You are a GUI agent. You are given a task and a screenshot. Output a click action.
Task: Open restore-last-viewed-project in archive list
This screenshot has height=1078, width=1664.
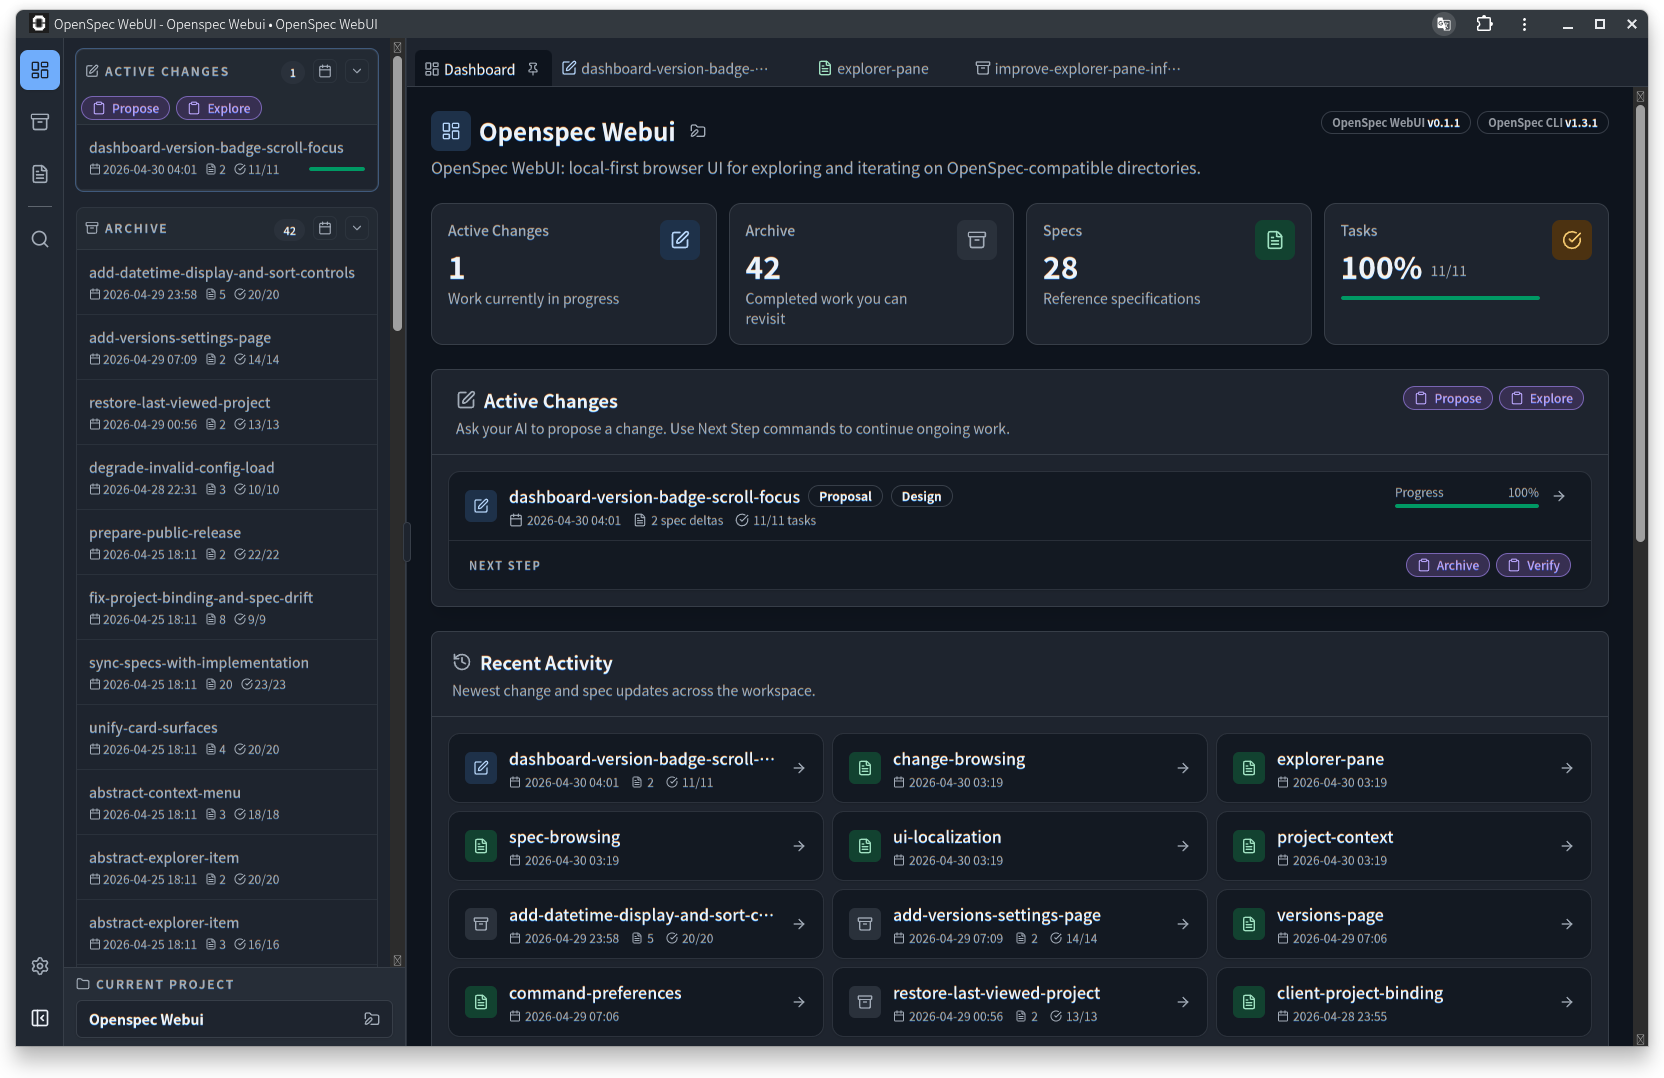[227, 412]
